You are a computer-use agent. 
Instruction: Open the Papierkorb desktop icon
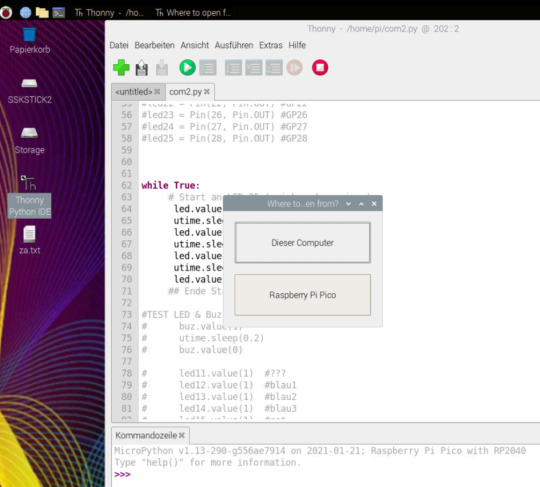pyautogui.click(x=30, y=41)
